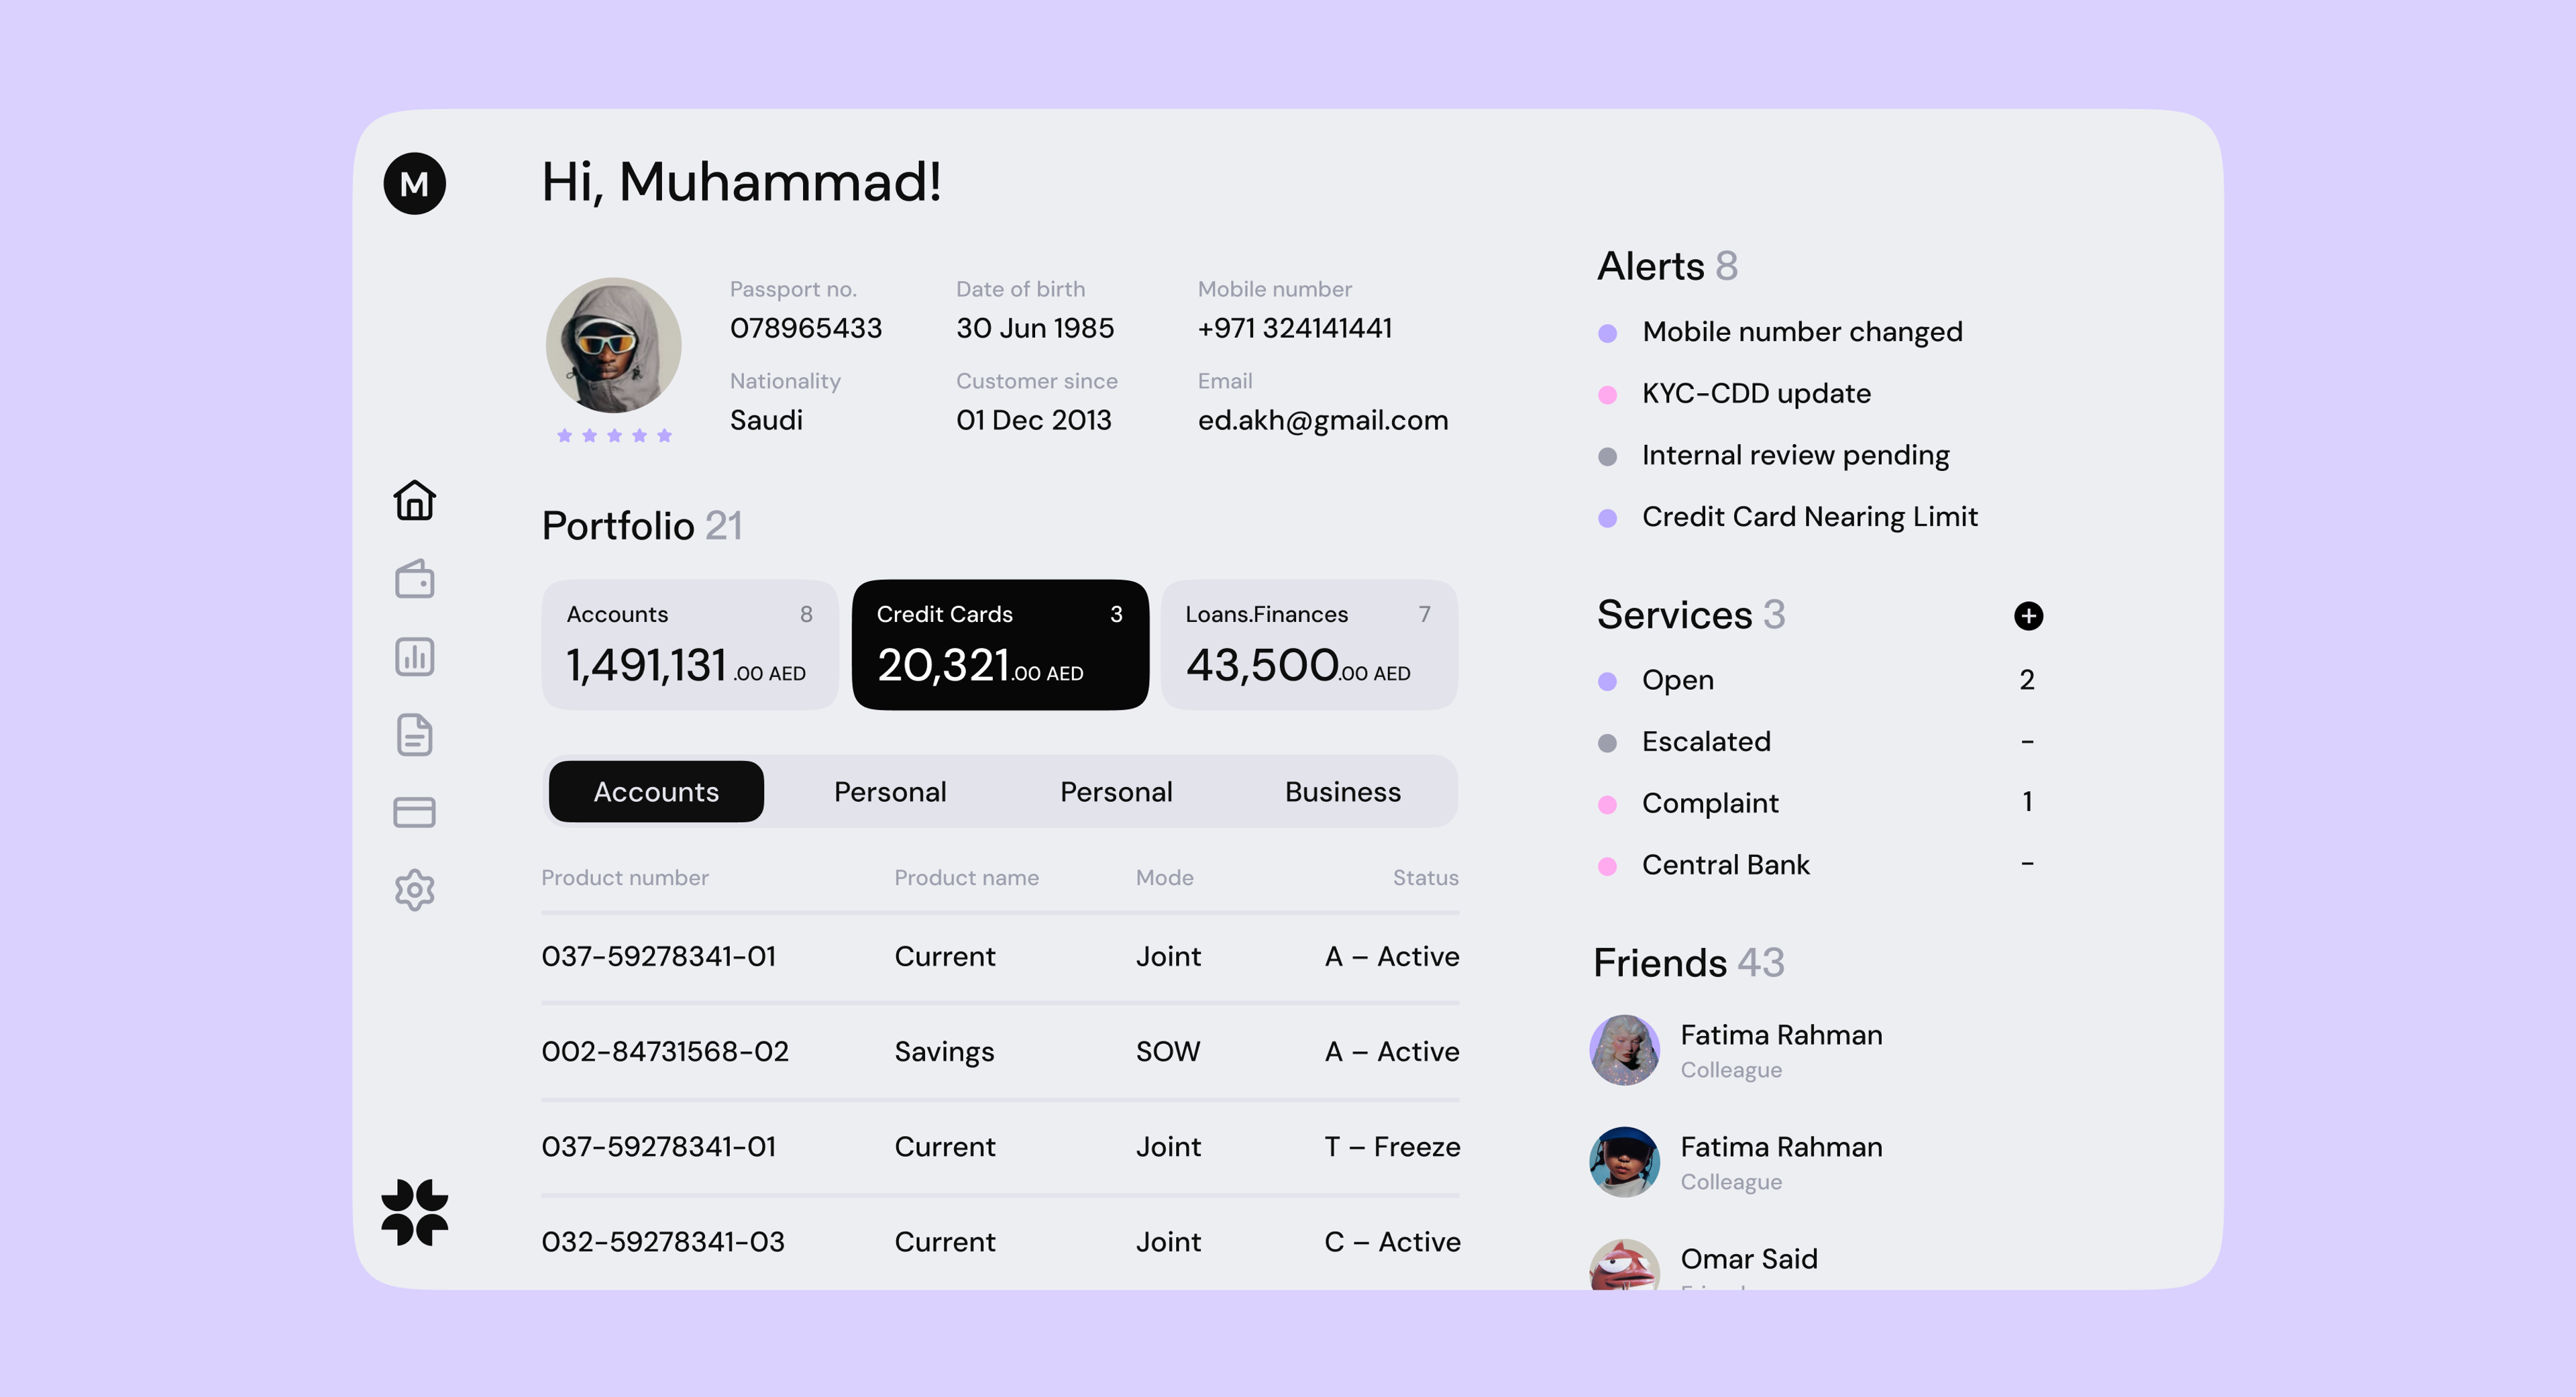The width and height of the screenshot is (2576, 1397).
Task: Open the Internal review pending alert
Action: pos(1774,456)
